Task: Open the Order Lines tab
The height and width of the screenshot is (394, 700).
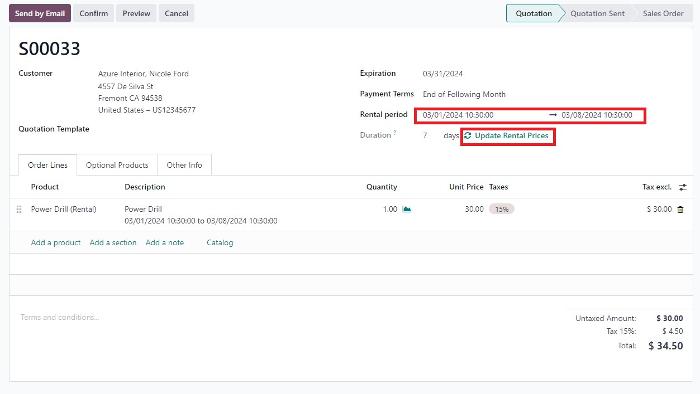Action: coord(47,165)
